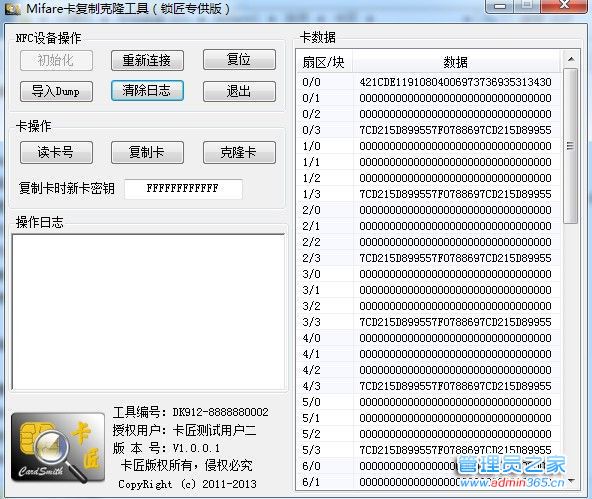Select row 2/1 in card data
The image size is (592, 499).
(428, 226)
